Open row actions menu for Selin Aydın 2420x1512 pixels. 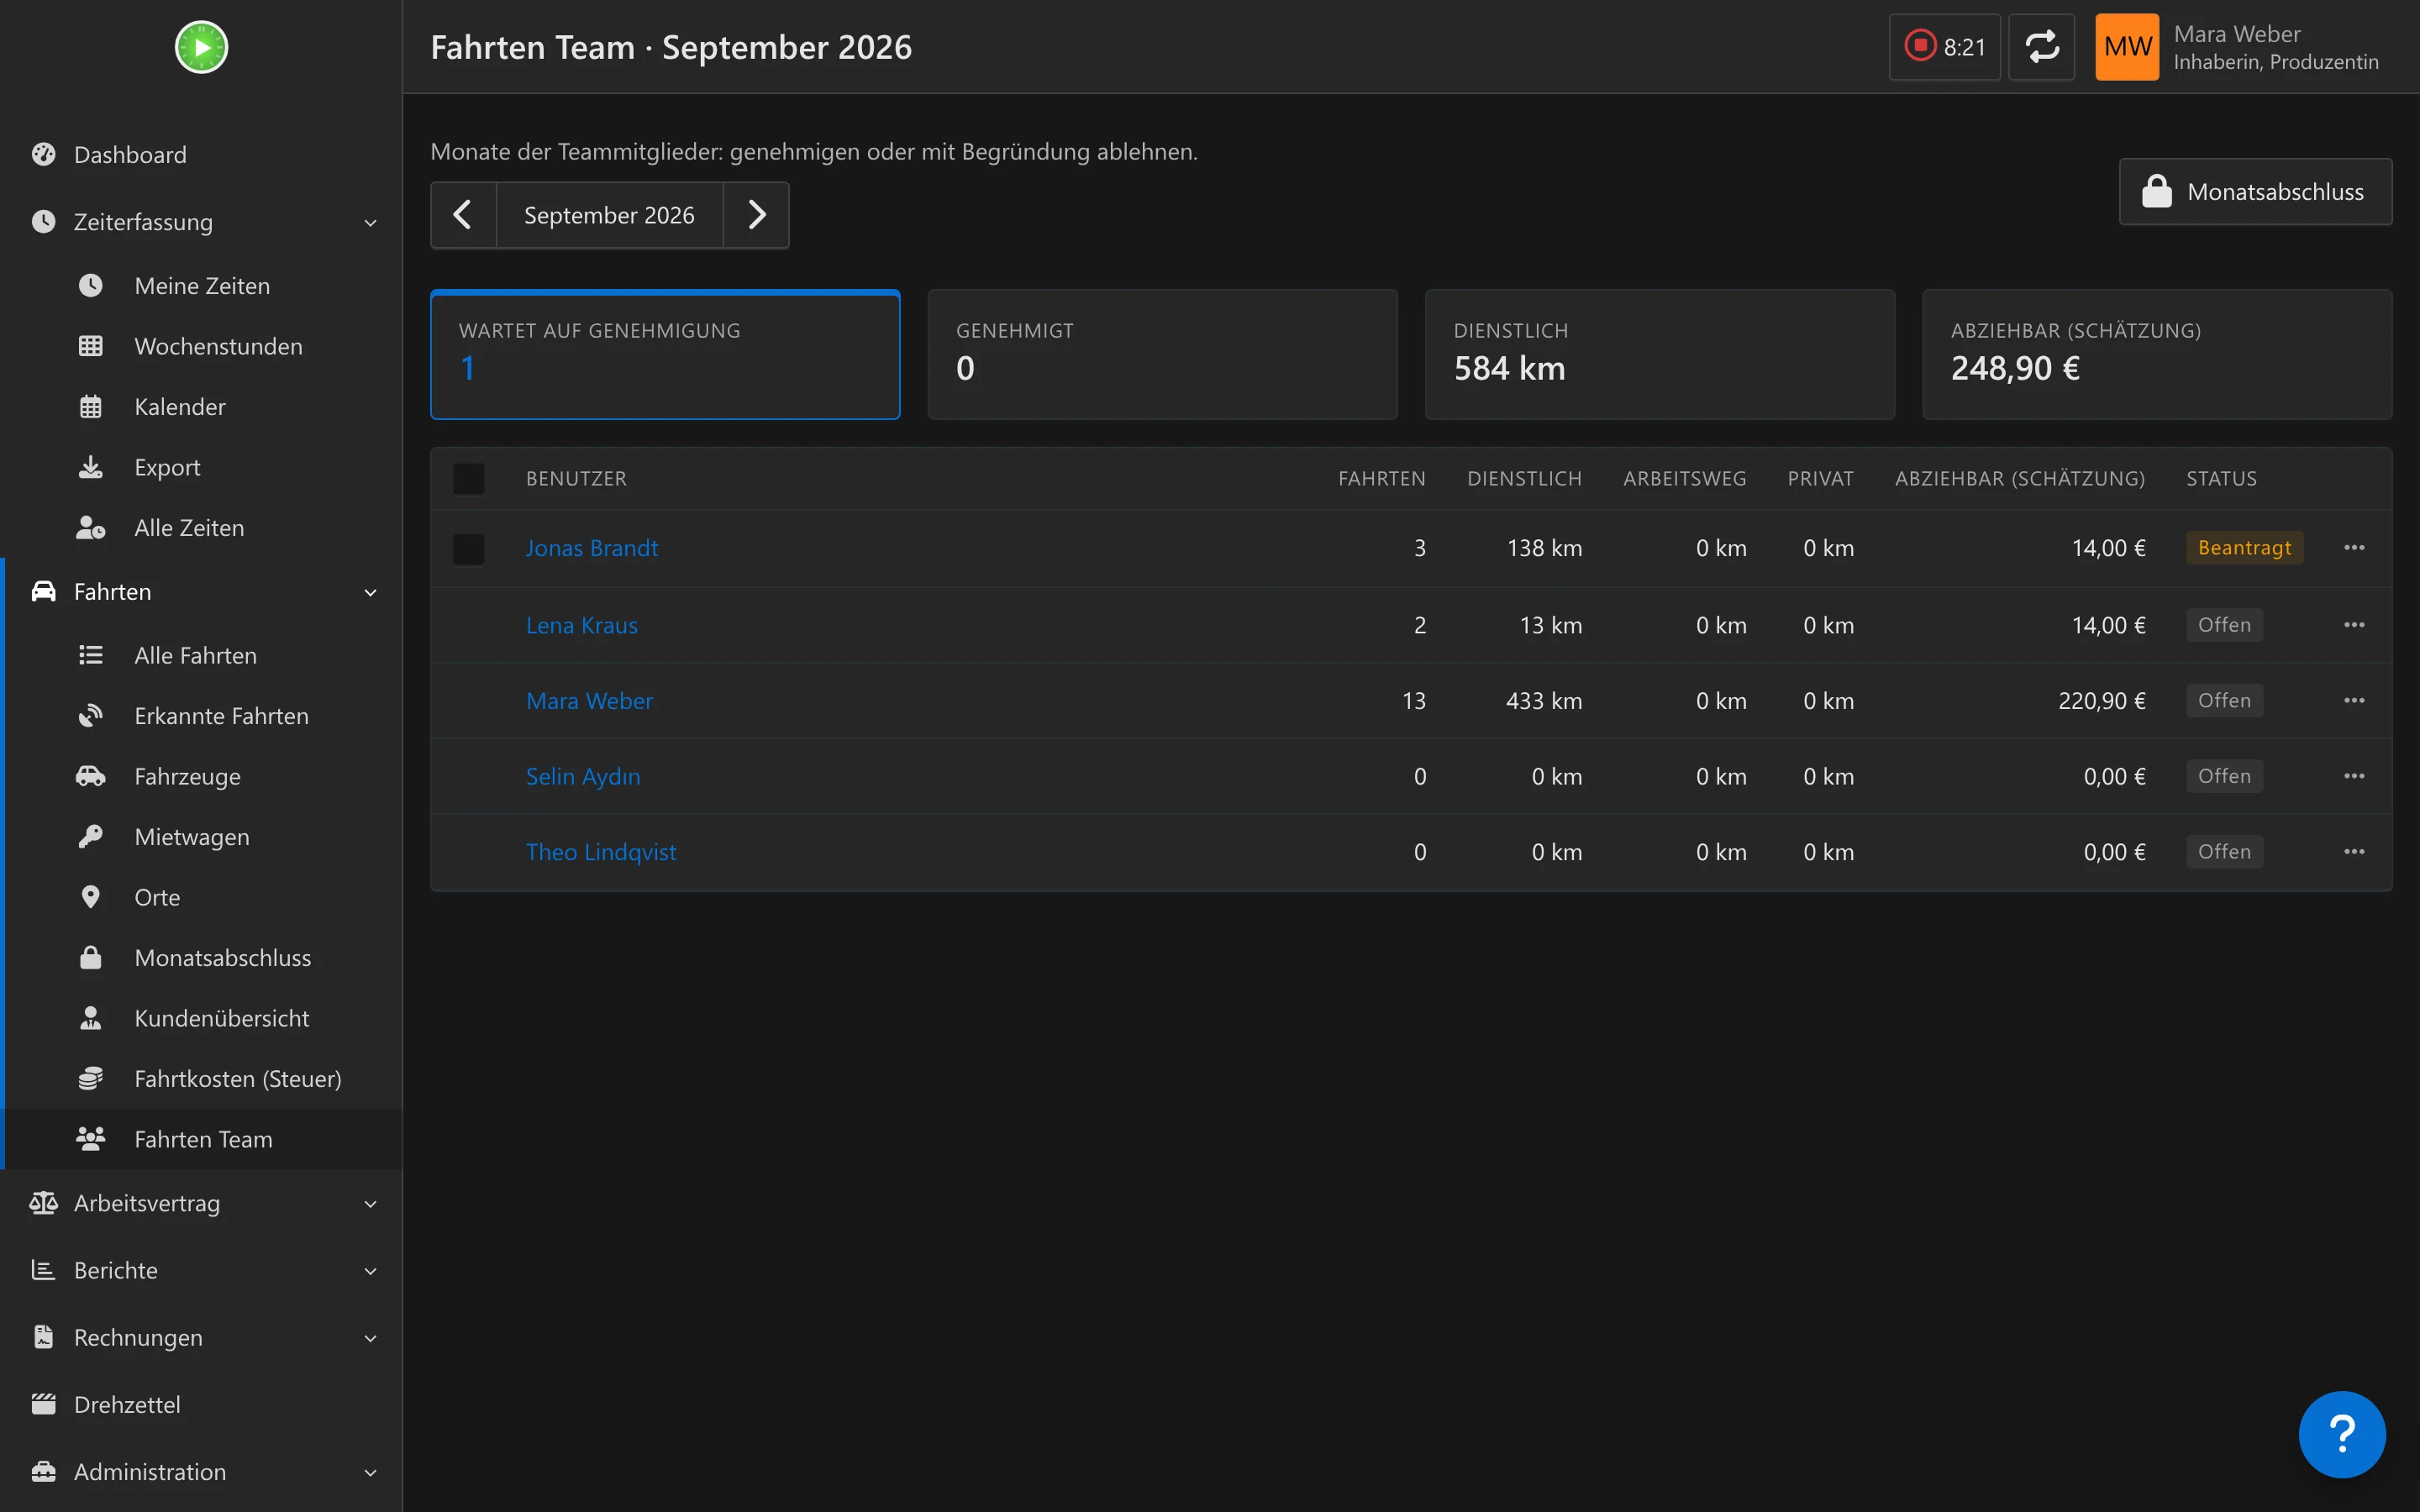pos(2354,776)
